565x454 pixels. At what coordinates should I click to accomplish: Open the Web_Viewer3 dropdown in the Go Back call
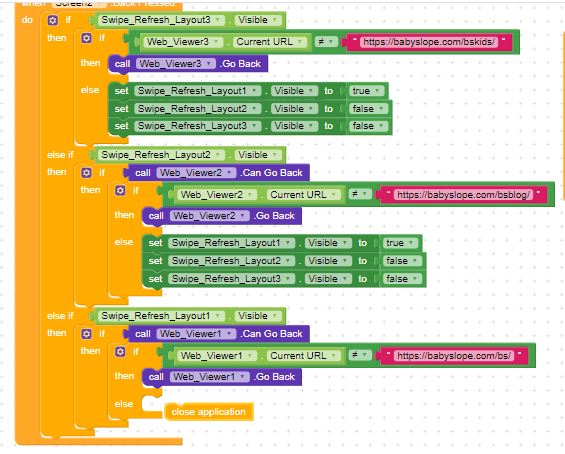(x=176, y=64)
